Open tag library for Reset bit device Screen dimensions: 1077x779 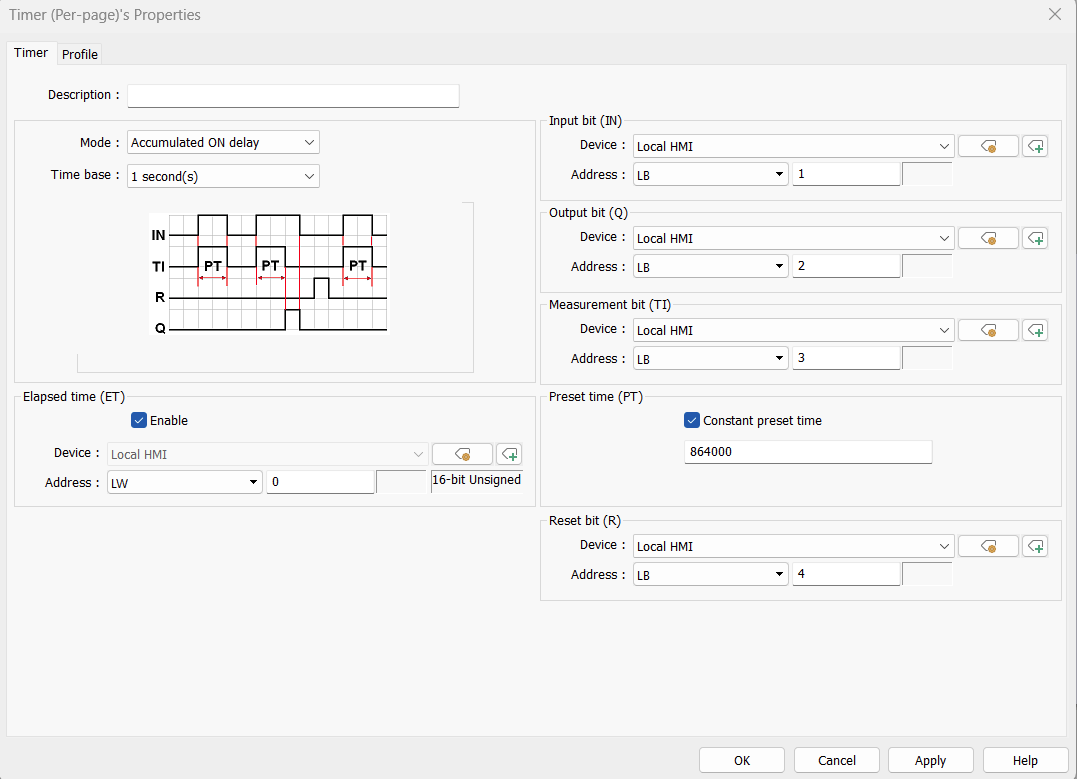click(988, 546)
